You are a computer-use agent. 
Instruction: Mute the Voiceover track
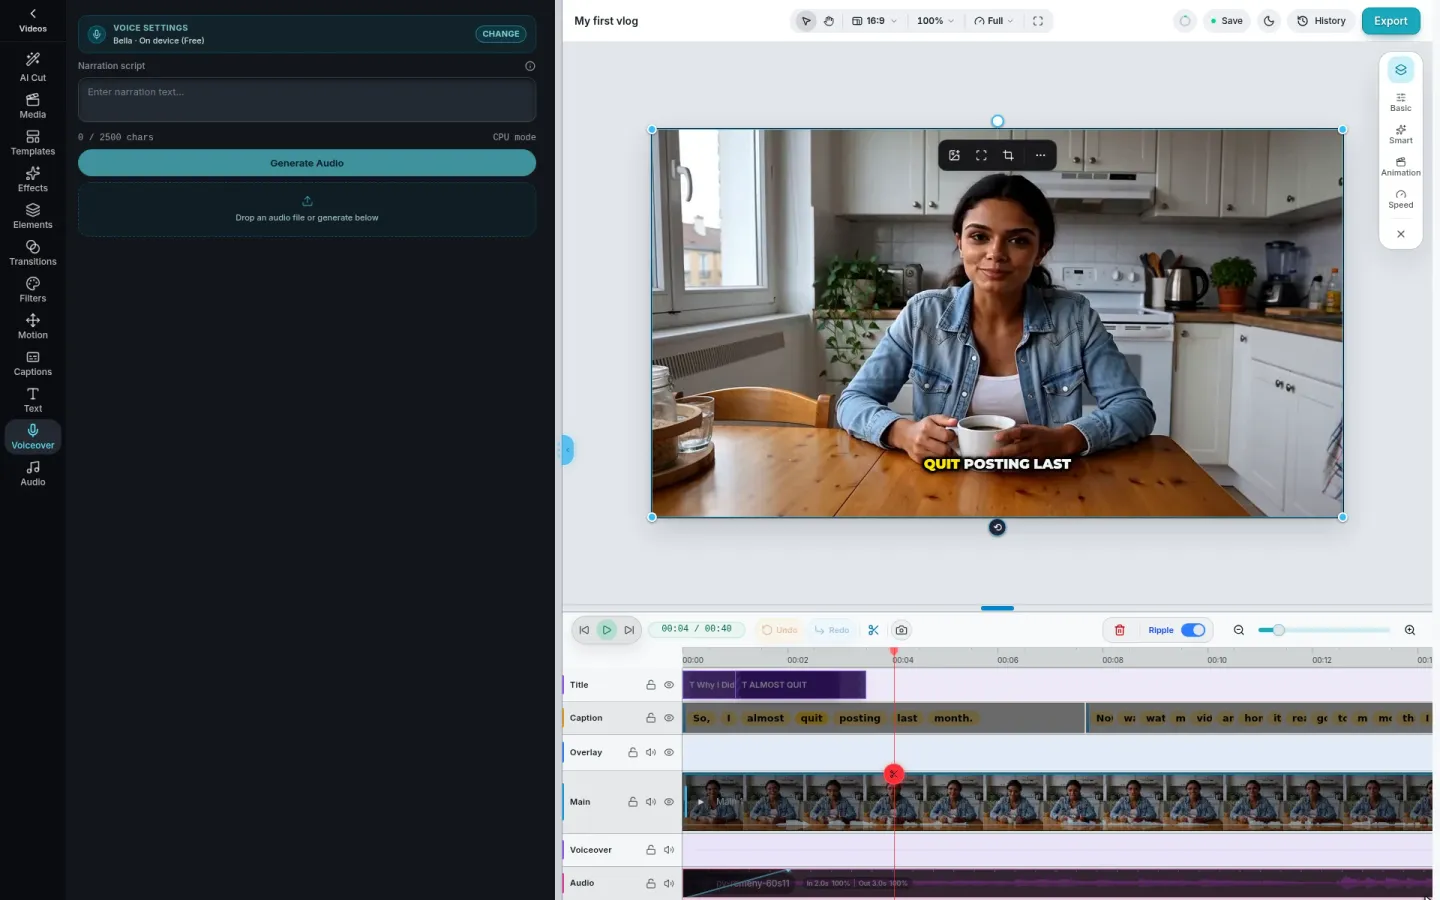coord(669,850)
